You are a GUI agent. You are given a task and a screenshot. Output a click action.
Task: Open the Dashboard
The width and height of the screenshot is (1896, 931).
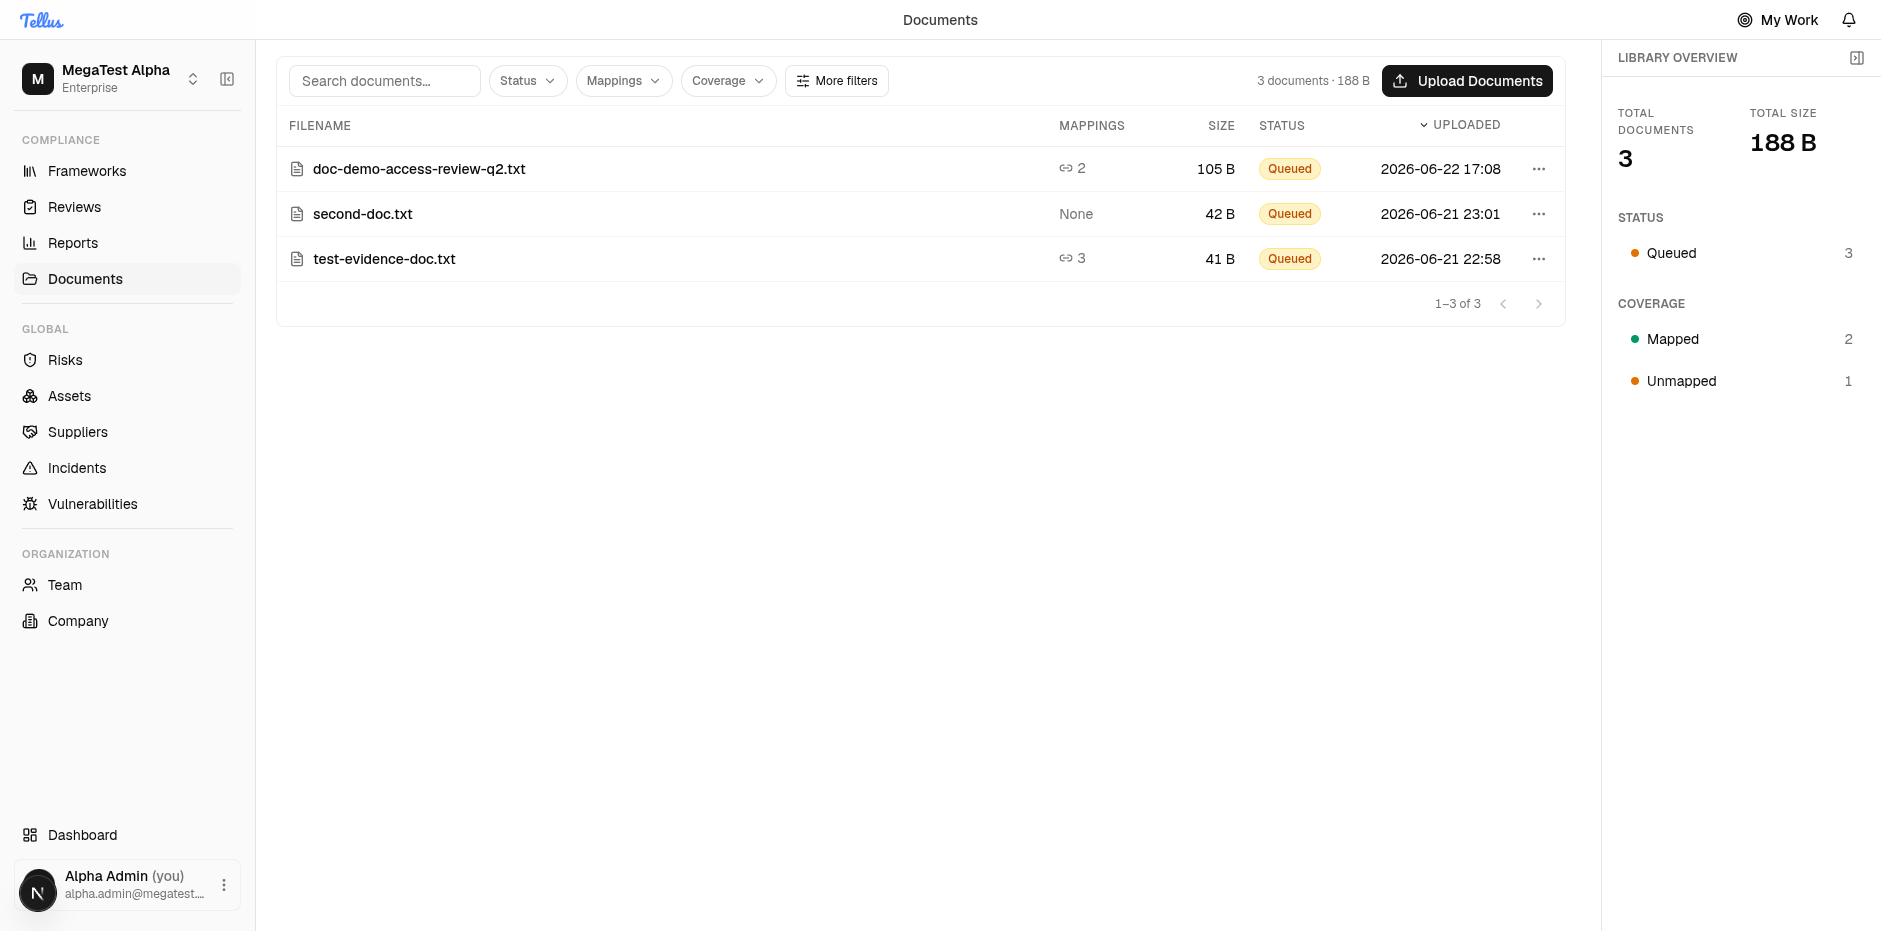(x=128, y=835)
